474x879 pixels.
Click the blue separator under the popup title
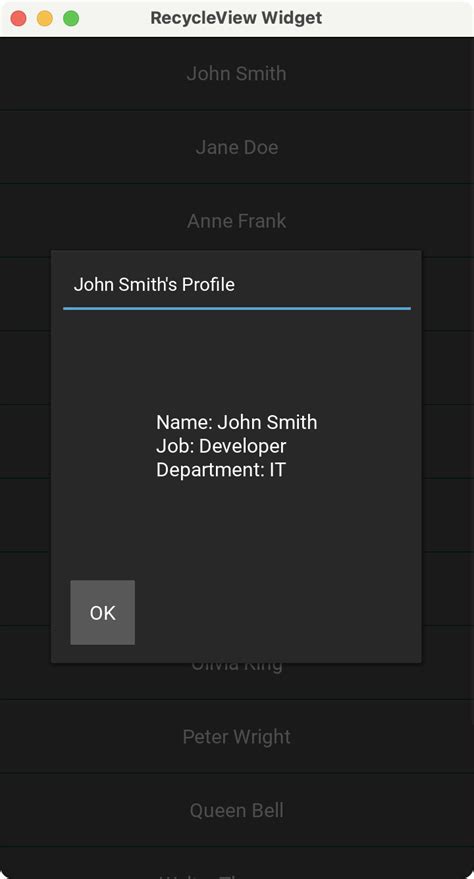click(x=237, y=308)
